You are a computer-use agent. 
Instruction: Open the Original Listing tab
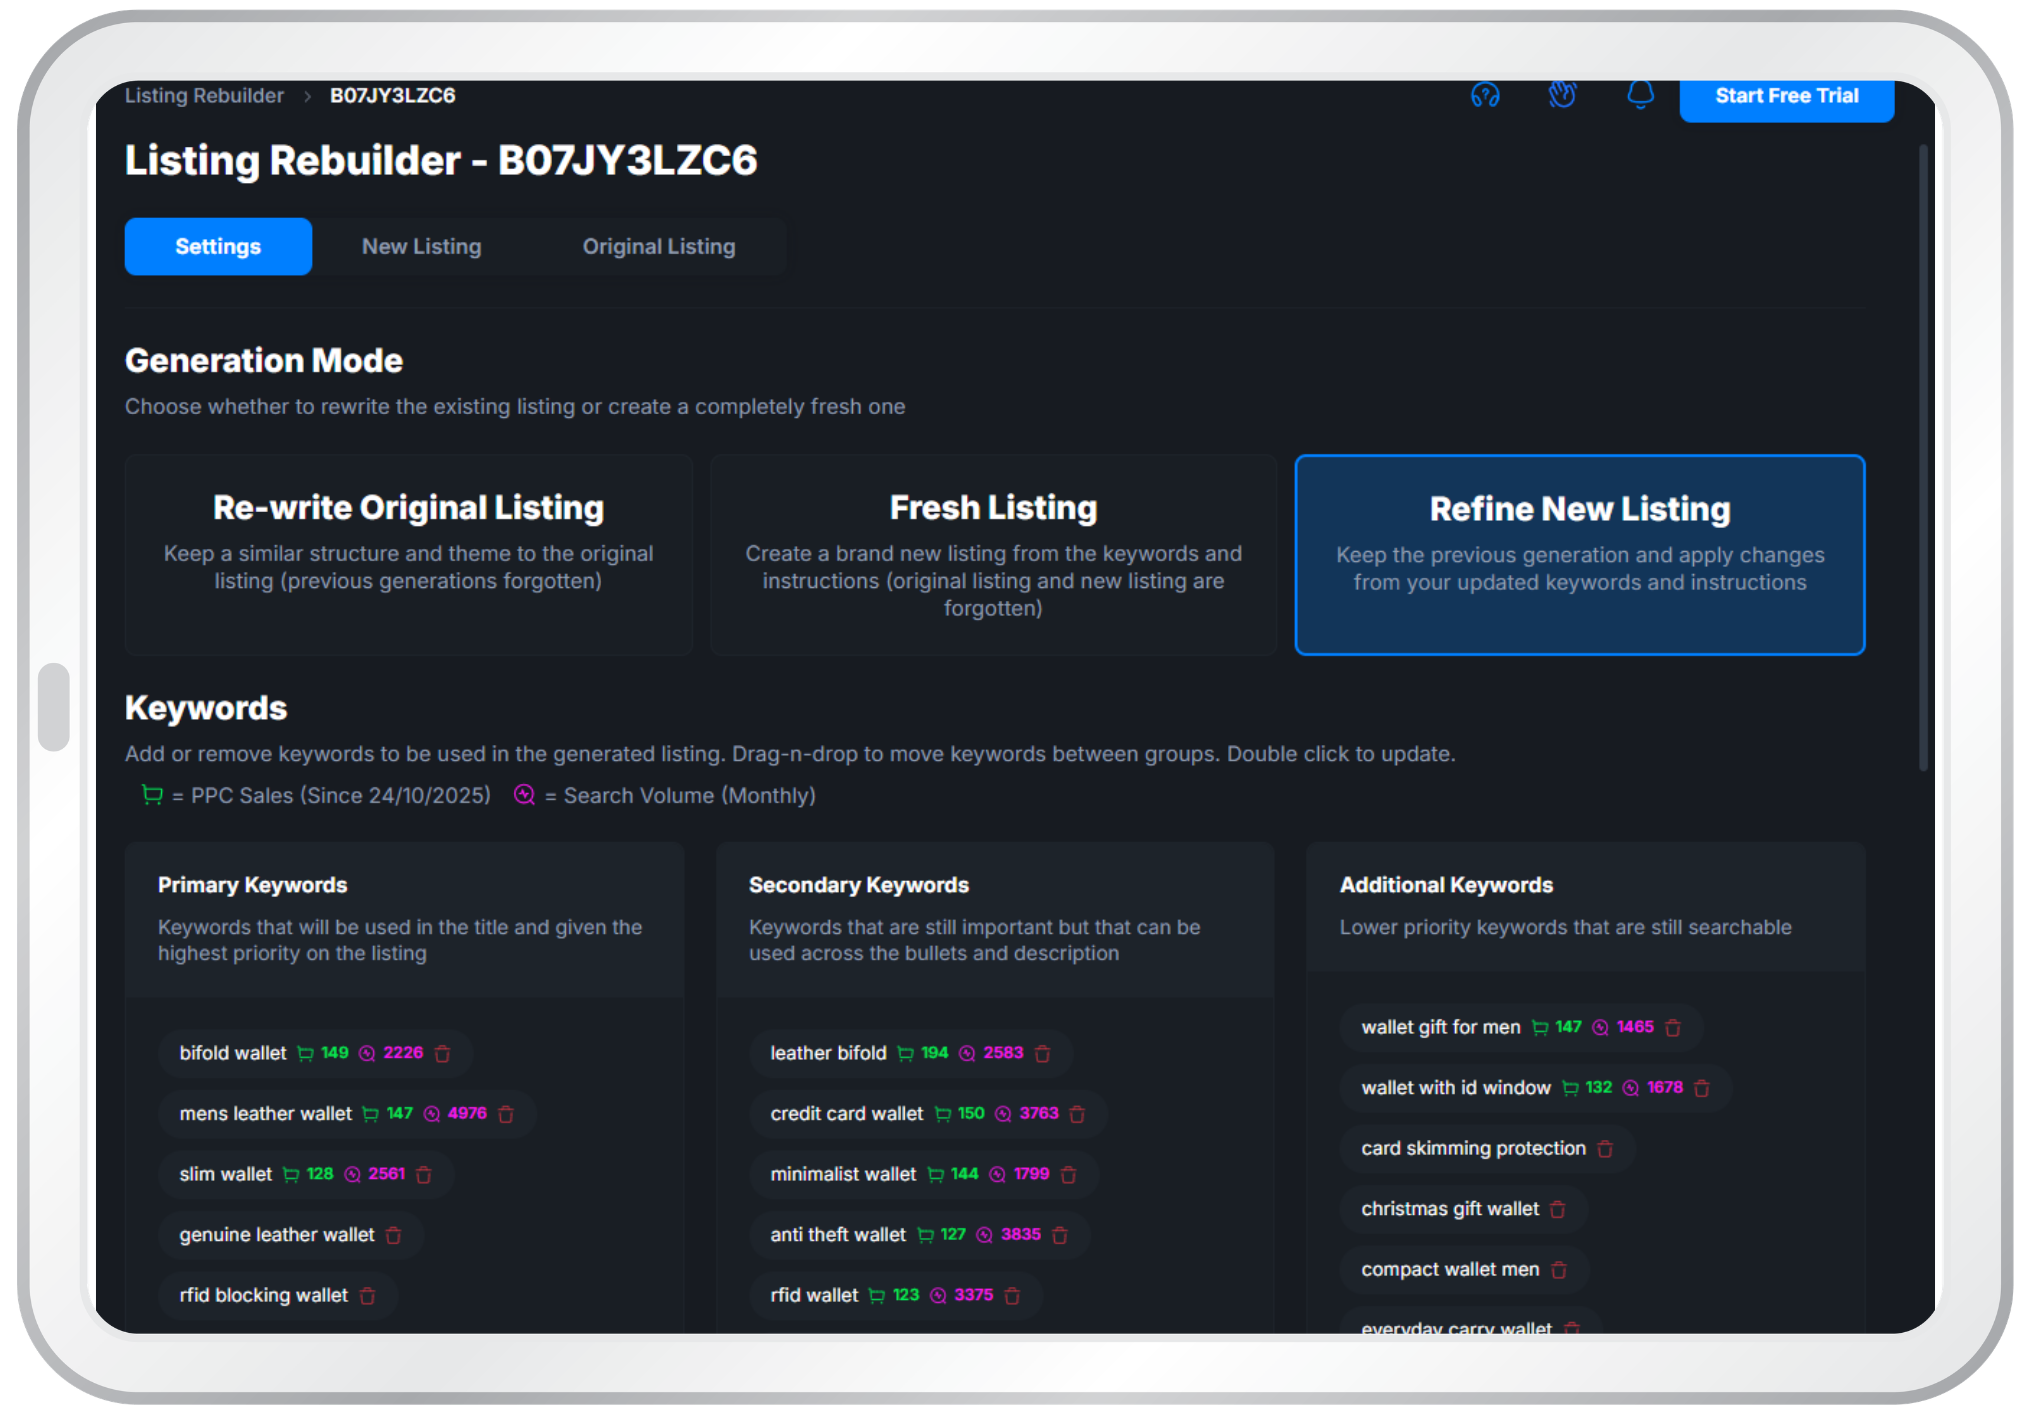659,246
